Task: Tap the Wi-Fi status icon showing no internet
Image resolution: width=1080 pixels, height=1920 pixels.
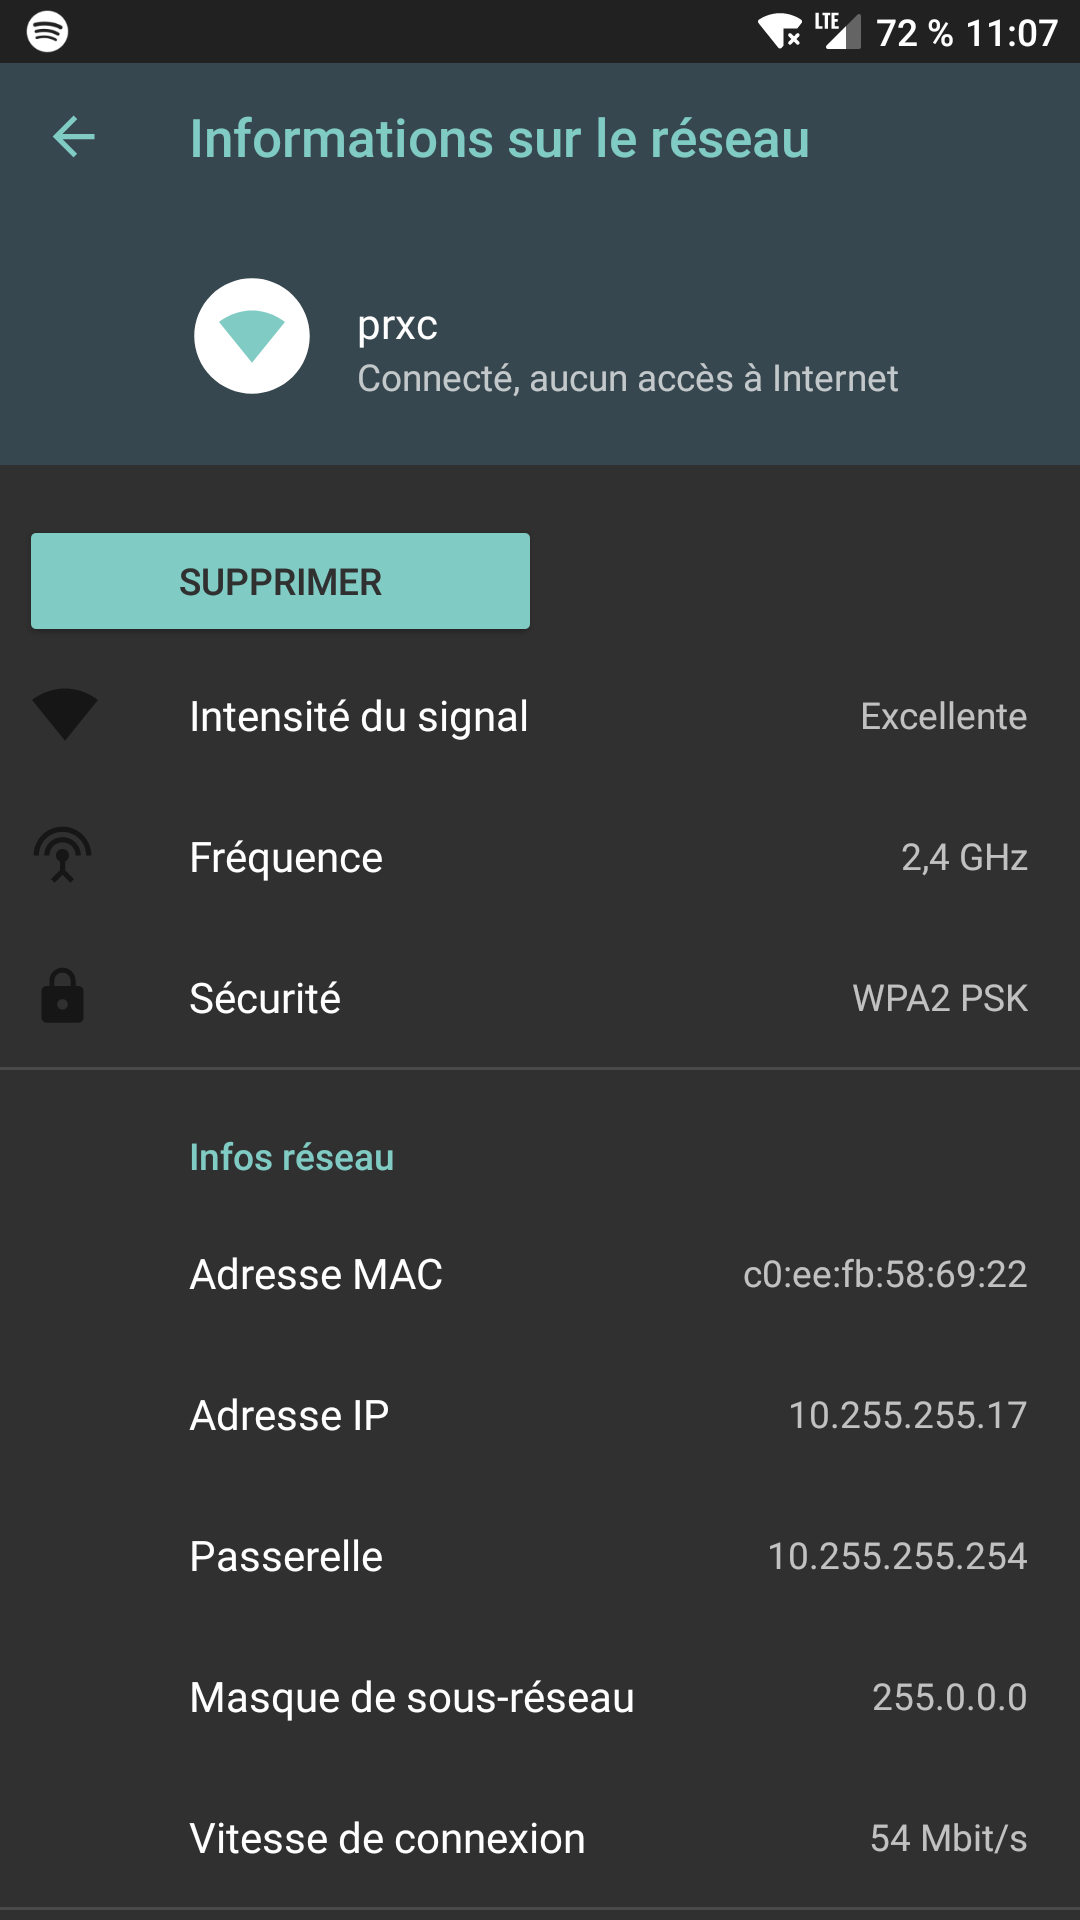Action: pyautogui.click(x=778, y=30)
